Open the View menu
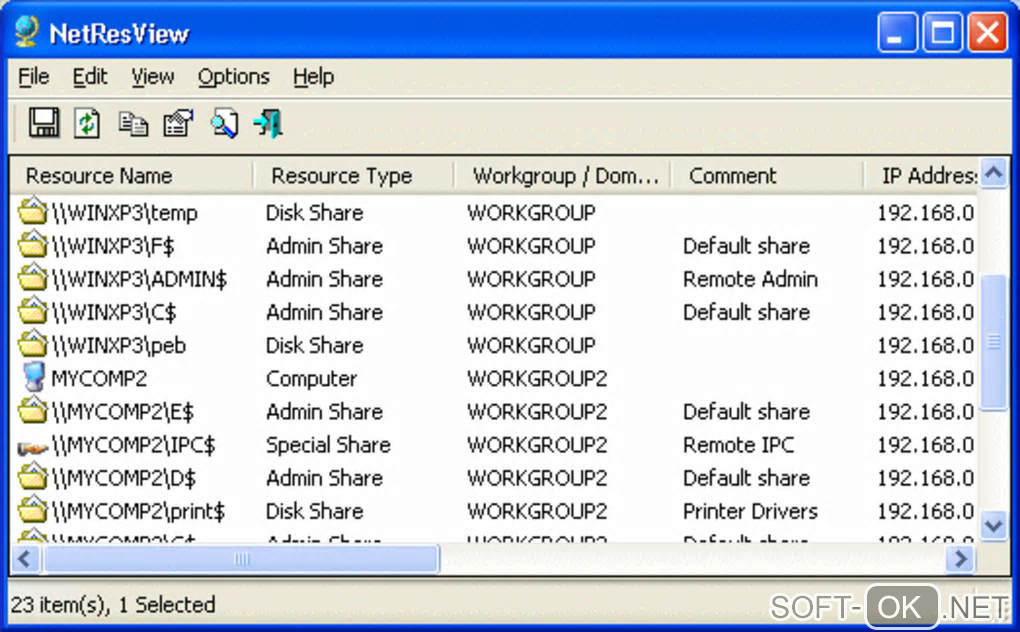Screen dimensions: 1020x632 pos(153,77)
